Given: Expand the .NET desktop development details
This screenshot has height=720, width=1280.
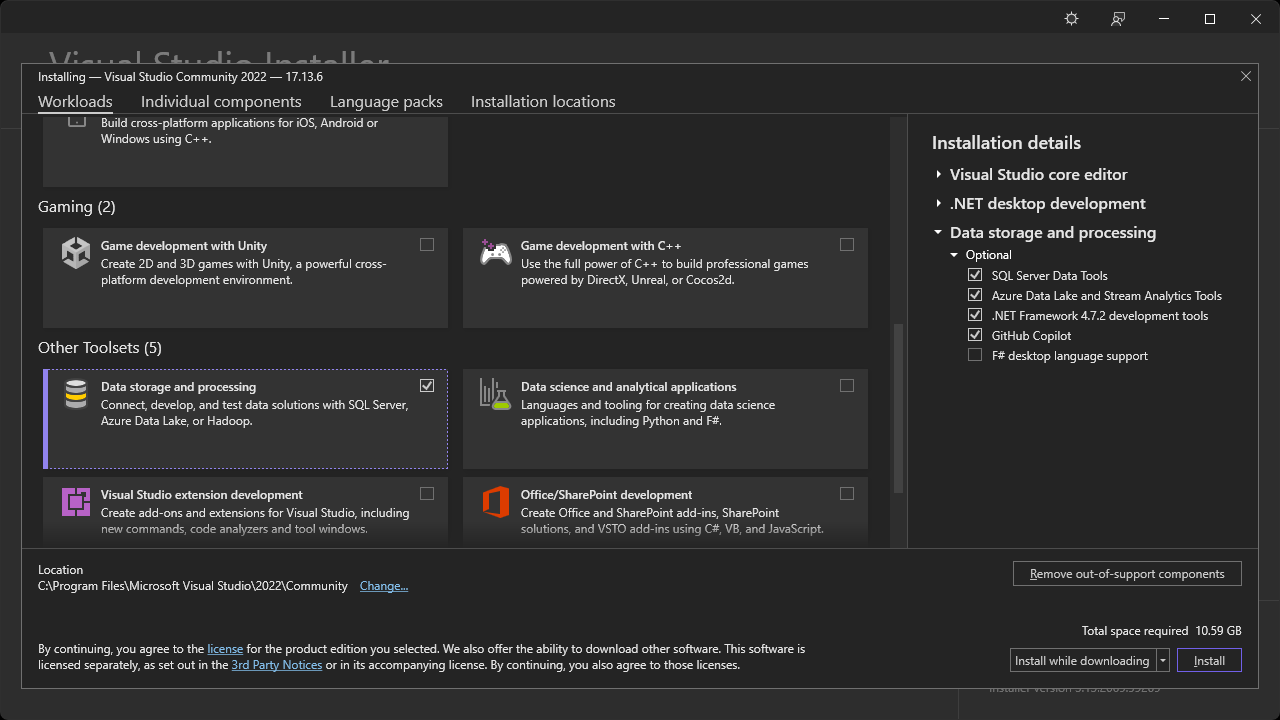Looking at the screenshot, I should [937, 203].
